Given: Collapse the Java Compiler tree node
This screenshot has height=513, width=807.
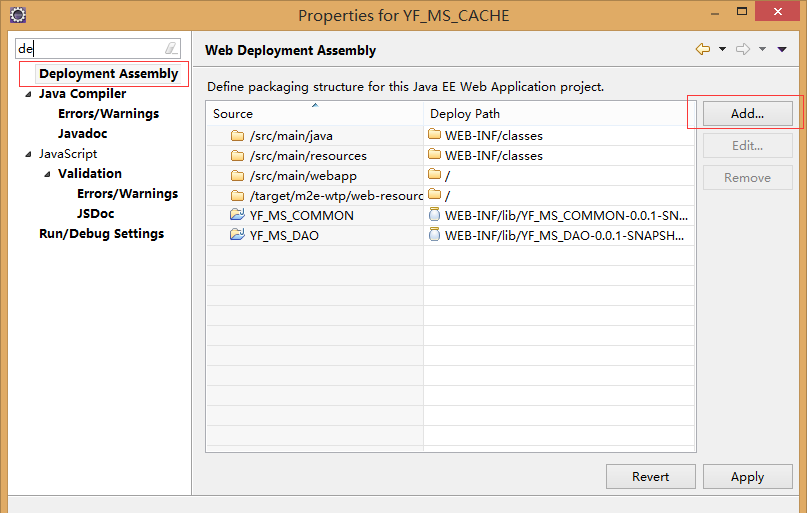Looking at the screenshot, I should (x=28, y=94).
